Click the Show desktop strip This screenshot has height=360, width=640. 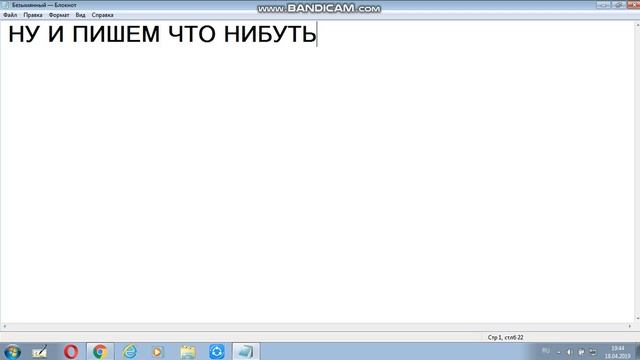tap(637, 352)
